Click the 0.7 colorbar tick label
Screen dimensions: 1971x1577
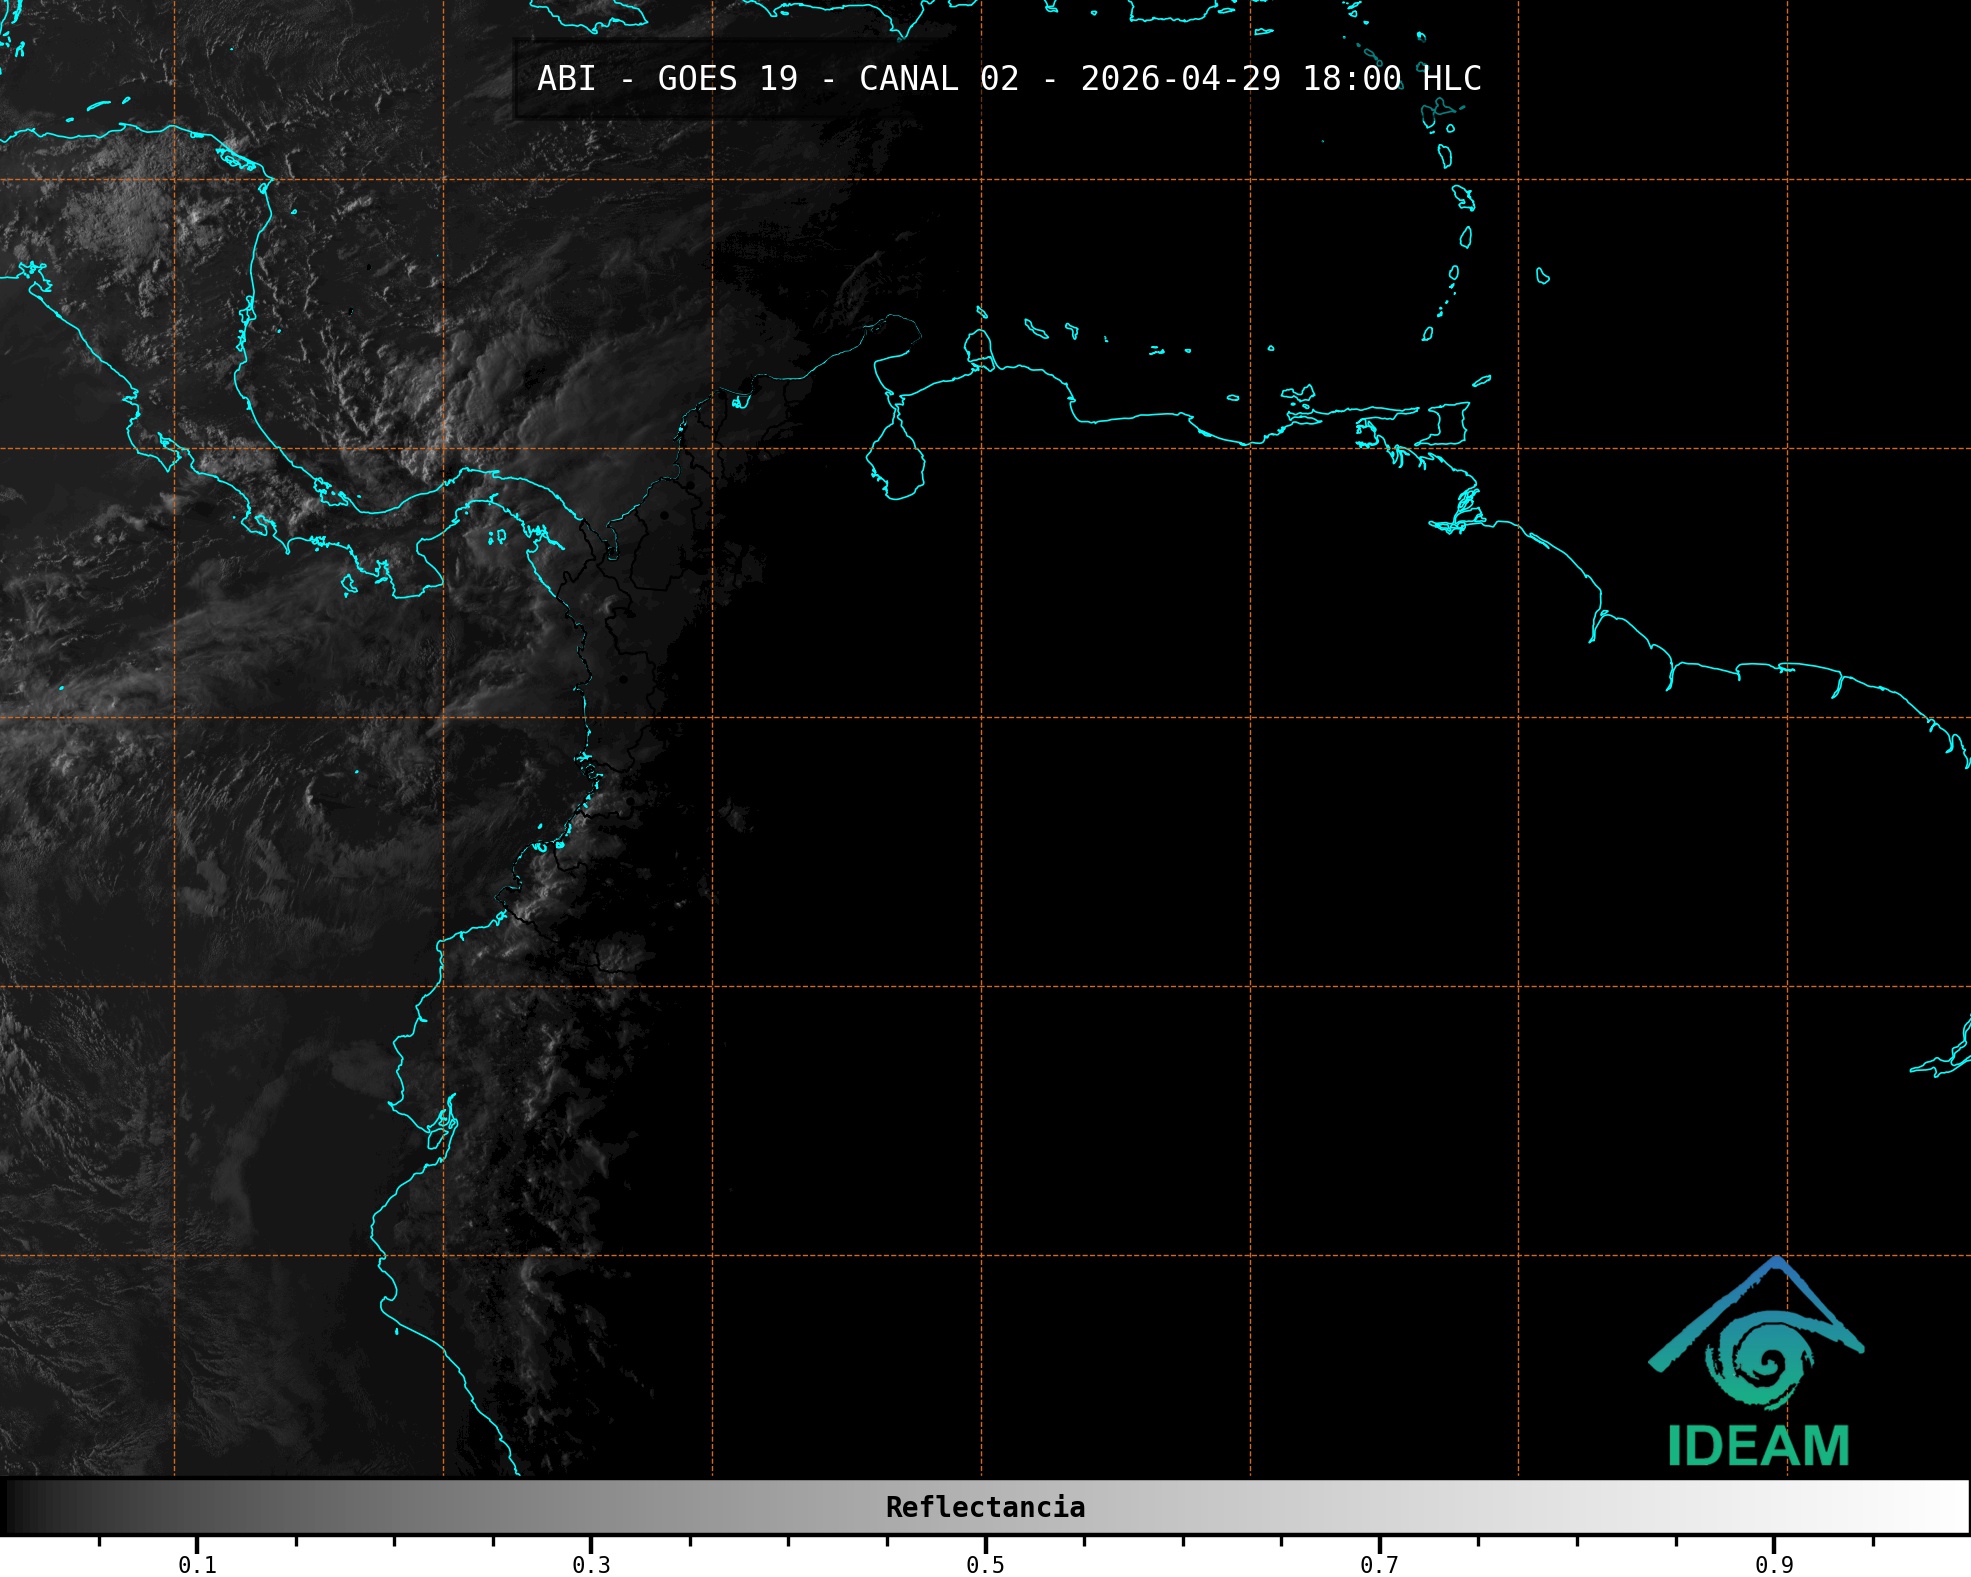click(1379, 1564)
